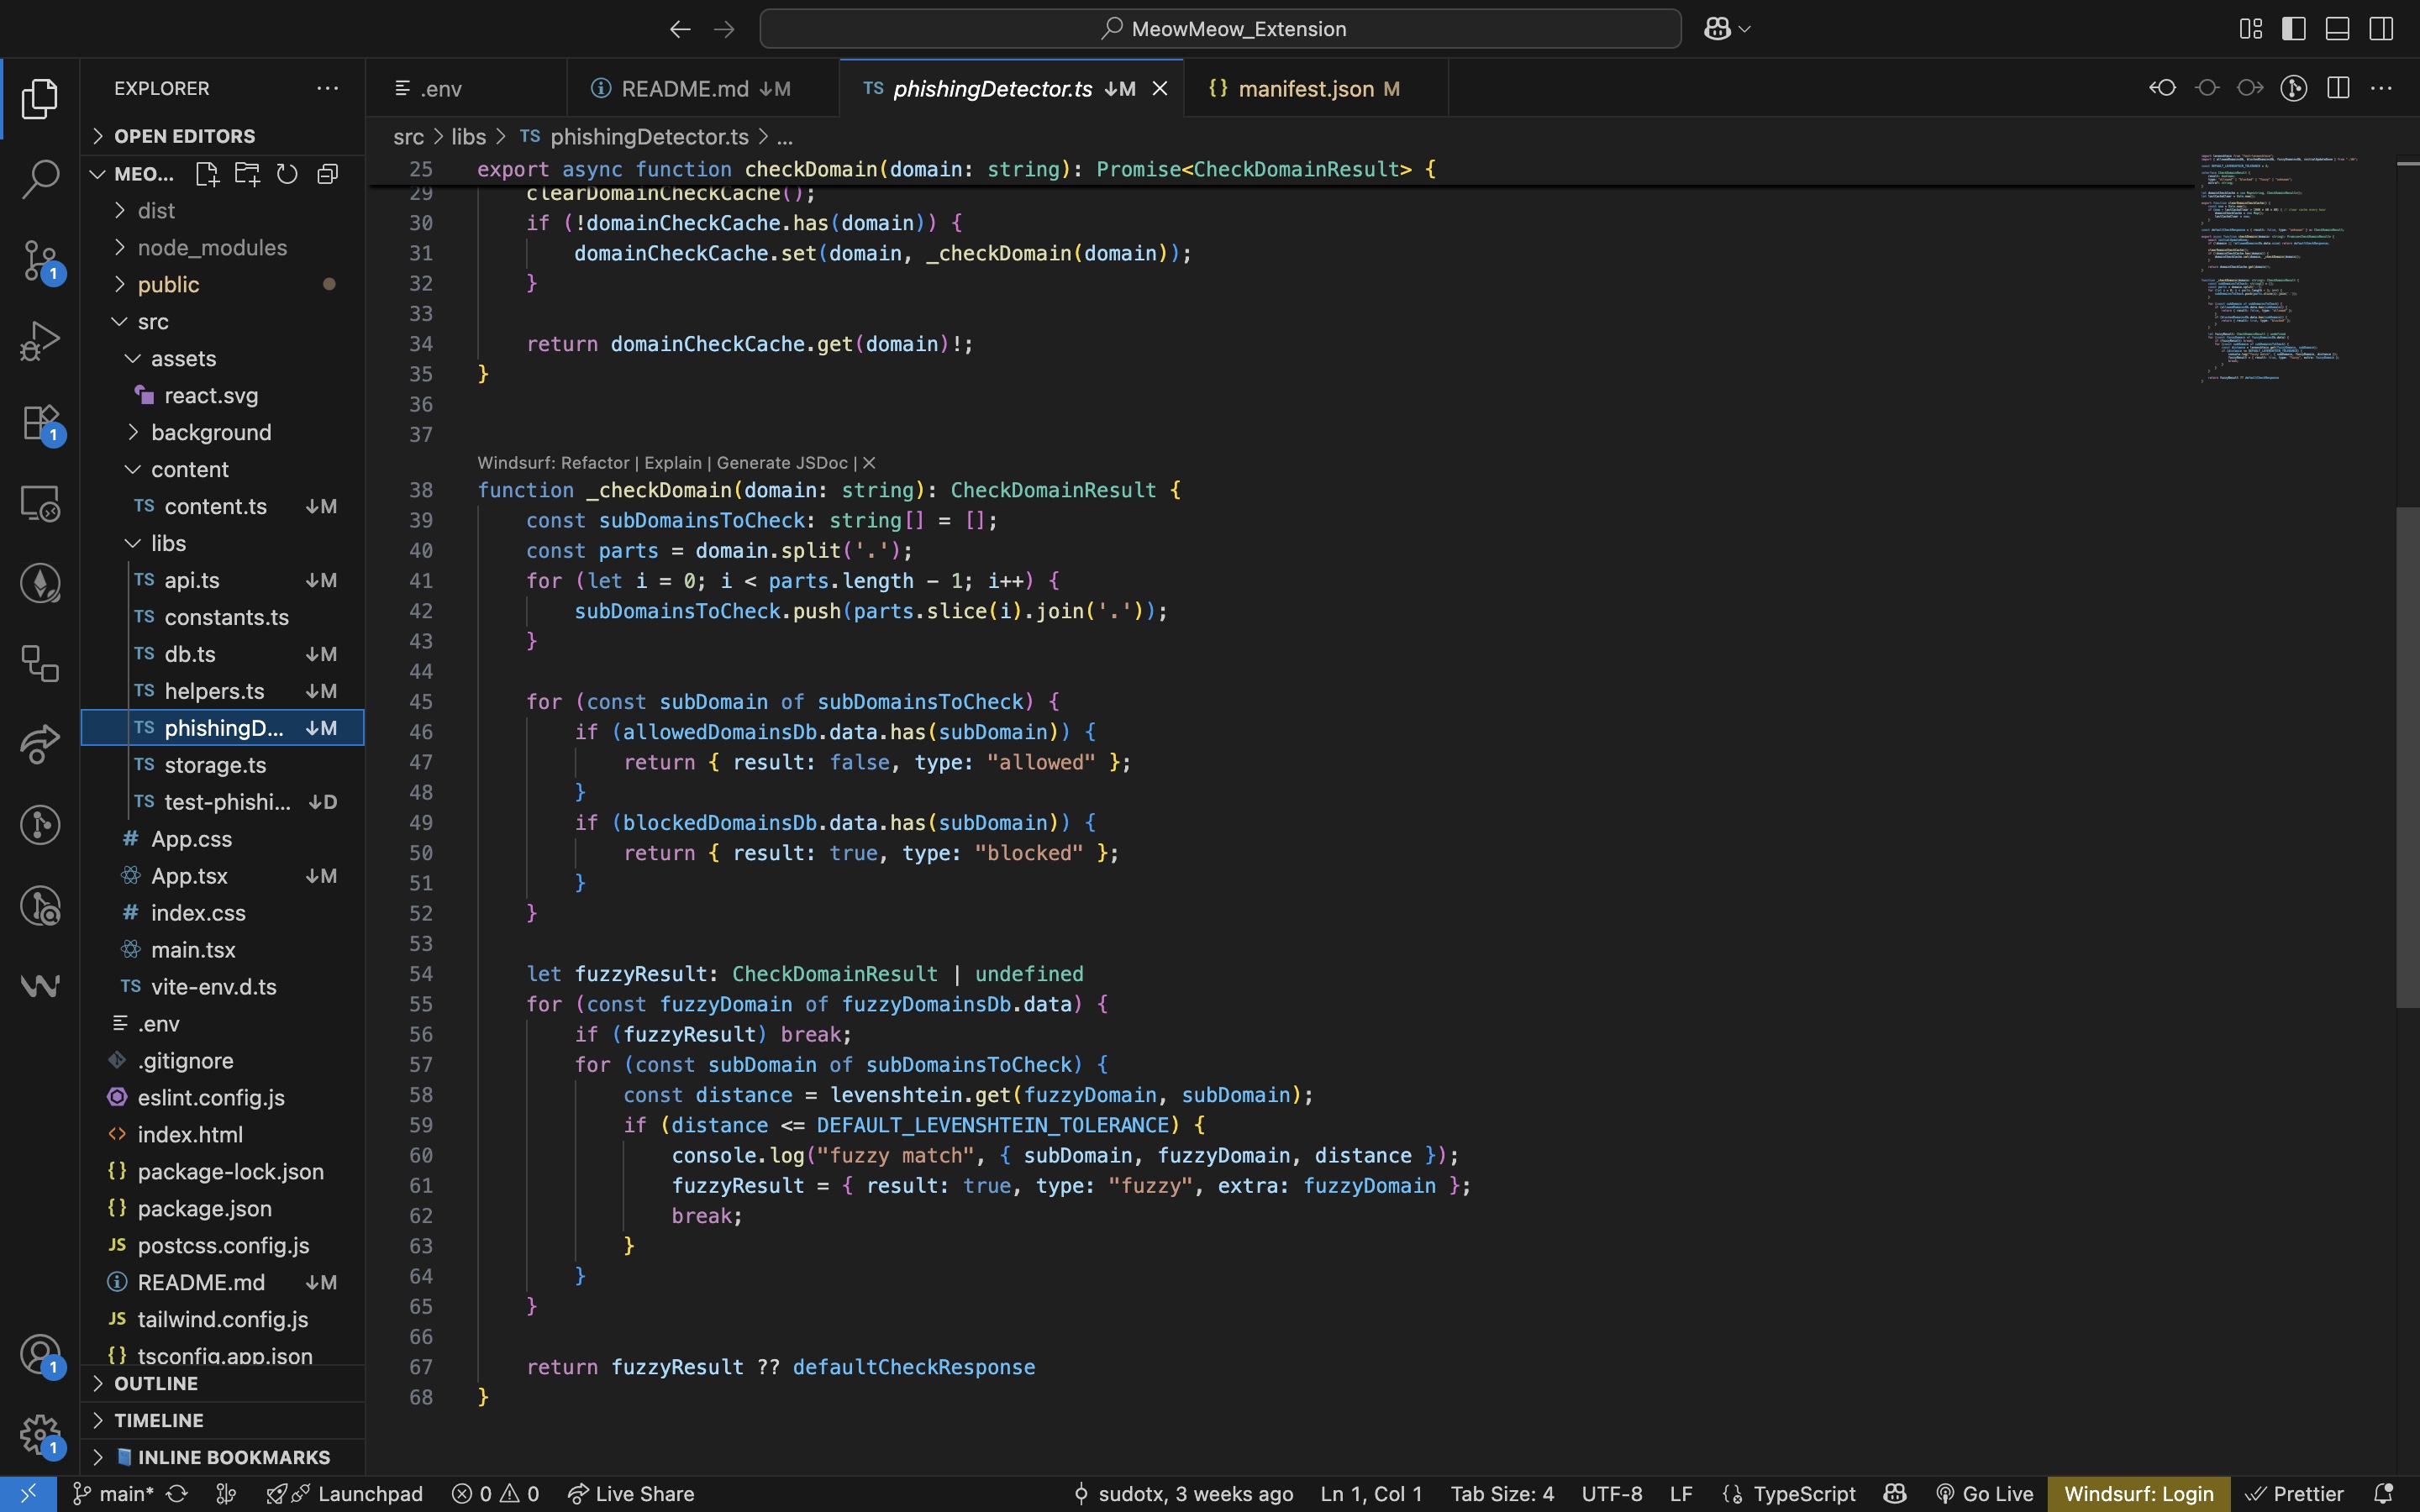This screenshot has height=1512, width=2420.
Task: Toggle the Secondary Side Bar layout button
Action: tap(2381, 29)
